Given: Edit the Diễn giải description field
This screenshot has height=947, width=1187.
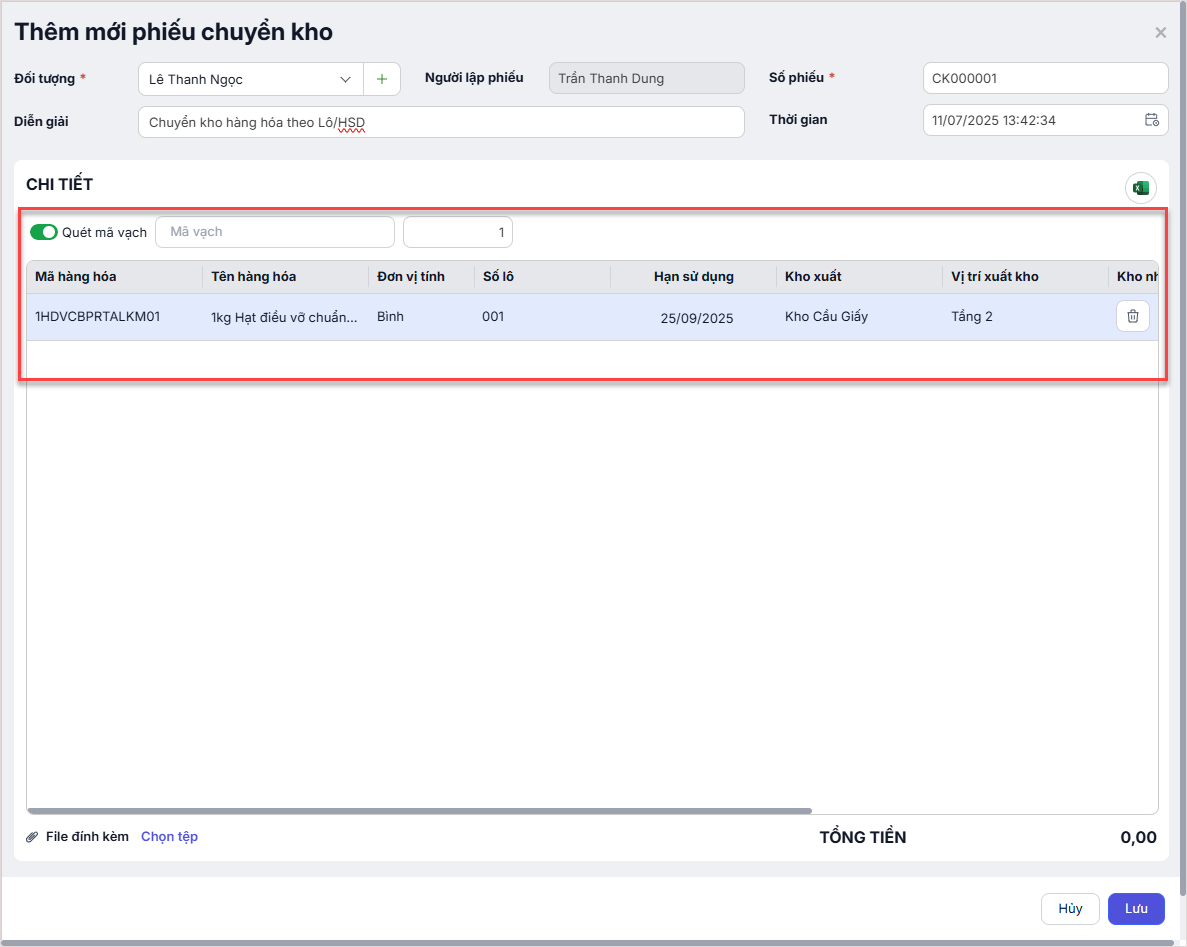Looking at the screenshot, I should (441, 122).
